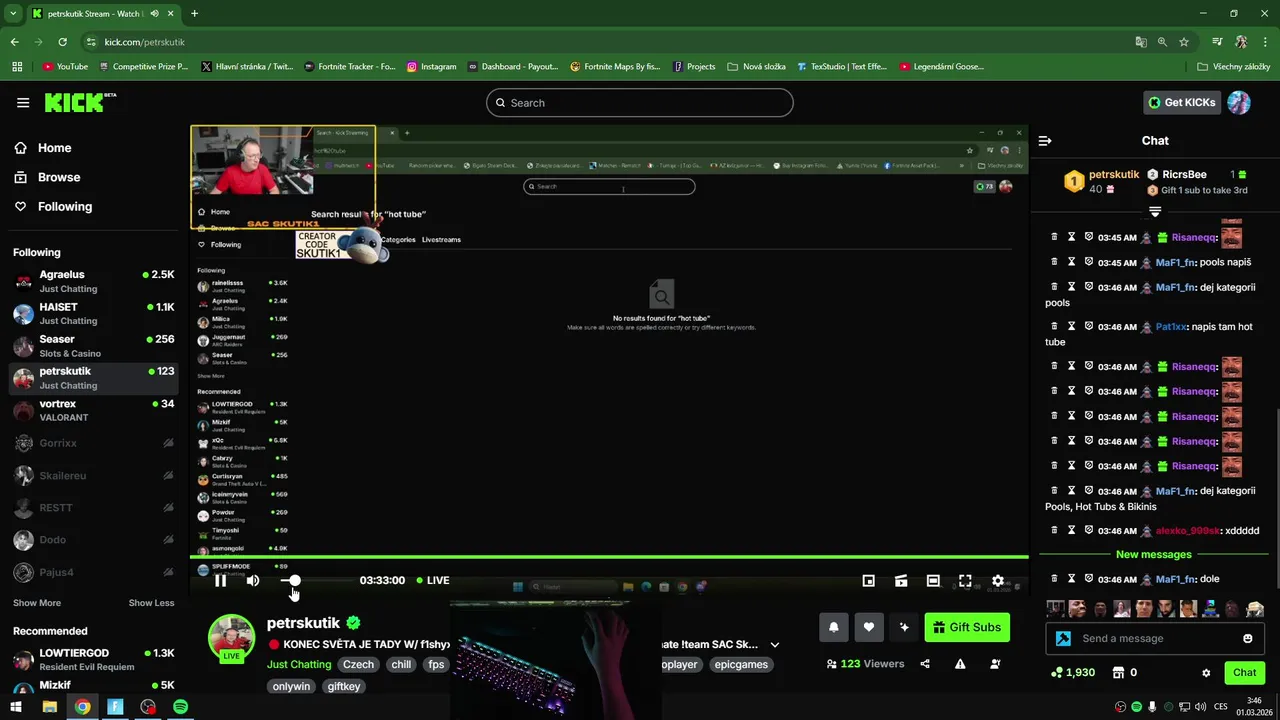
Task: Expand the stream title chevron
Action: click(x=774, y=645)
